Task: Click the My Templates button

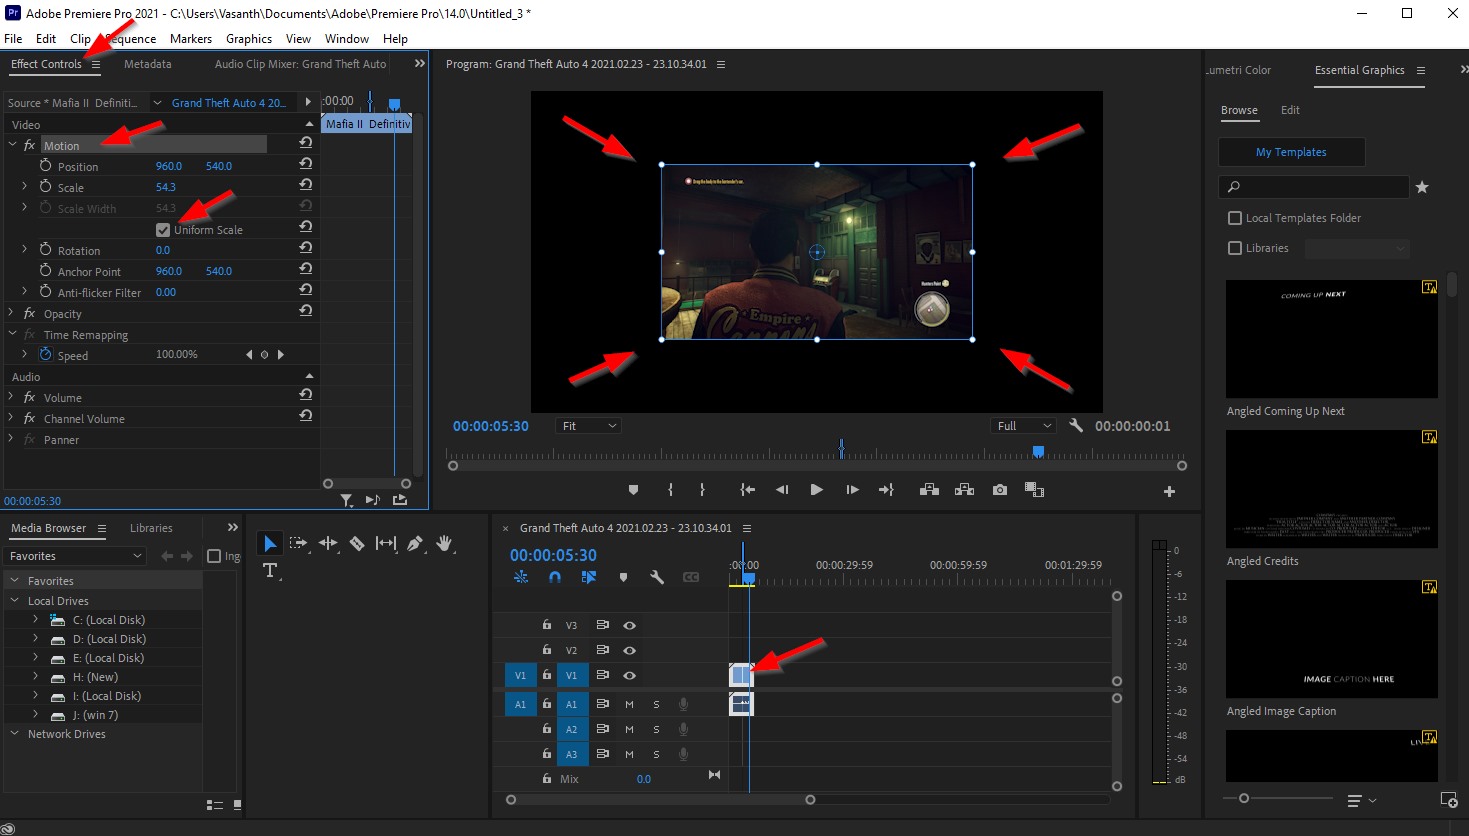Action: tap(1291, 152)
